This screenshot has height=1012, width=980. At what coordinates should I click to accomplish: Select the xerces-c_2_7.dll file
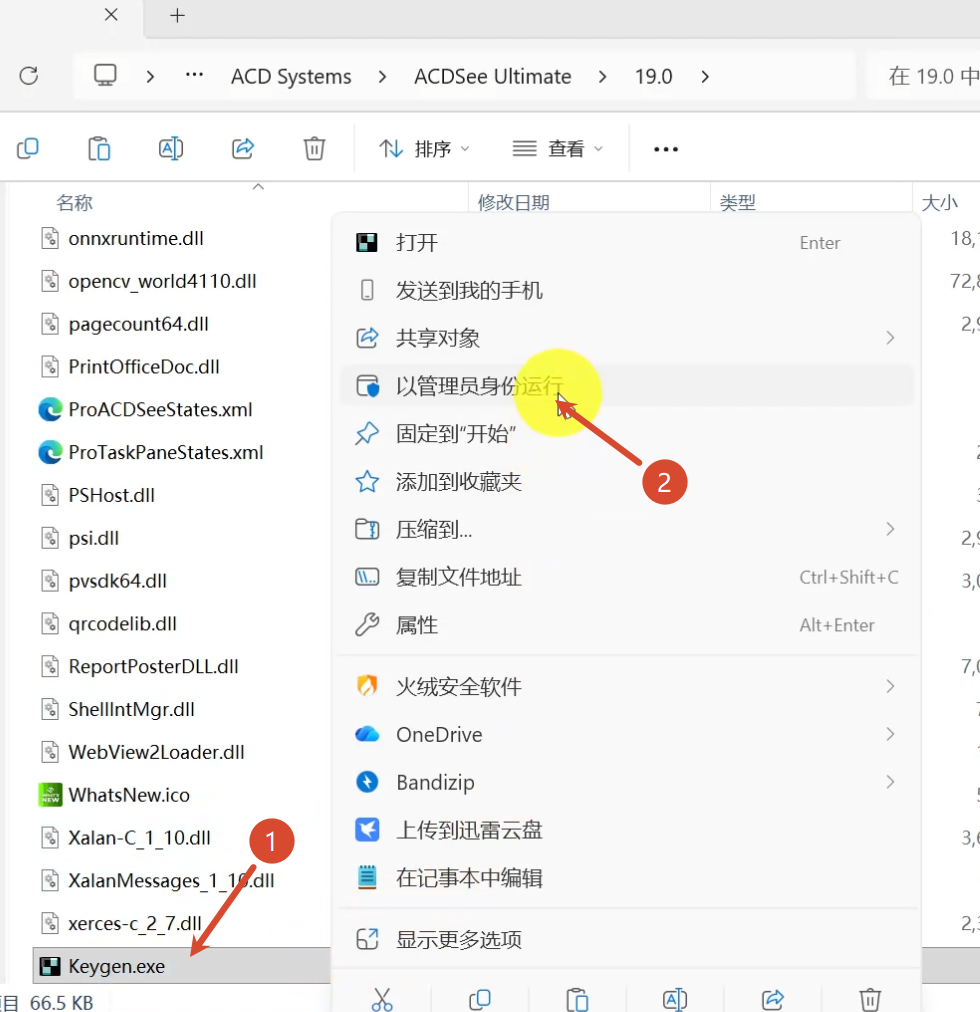(136, 923)
